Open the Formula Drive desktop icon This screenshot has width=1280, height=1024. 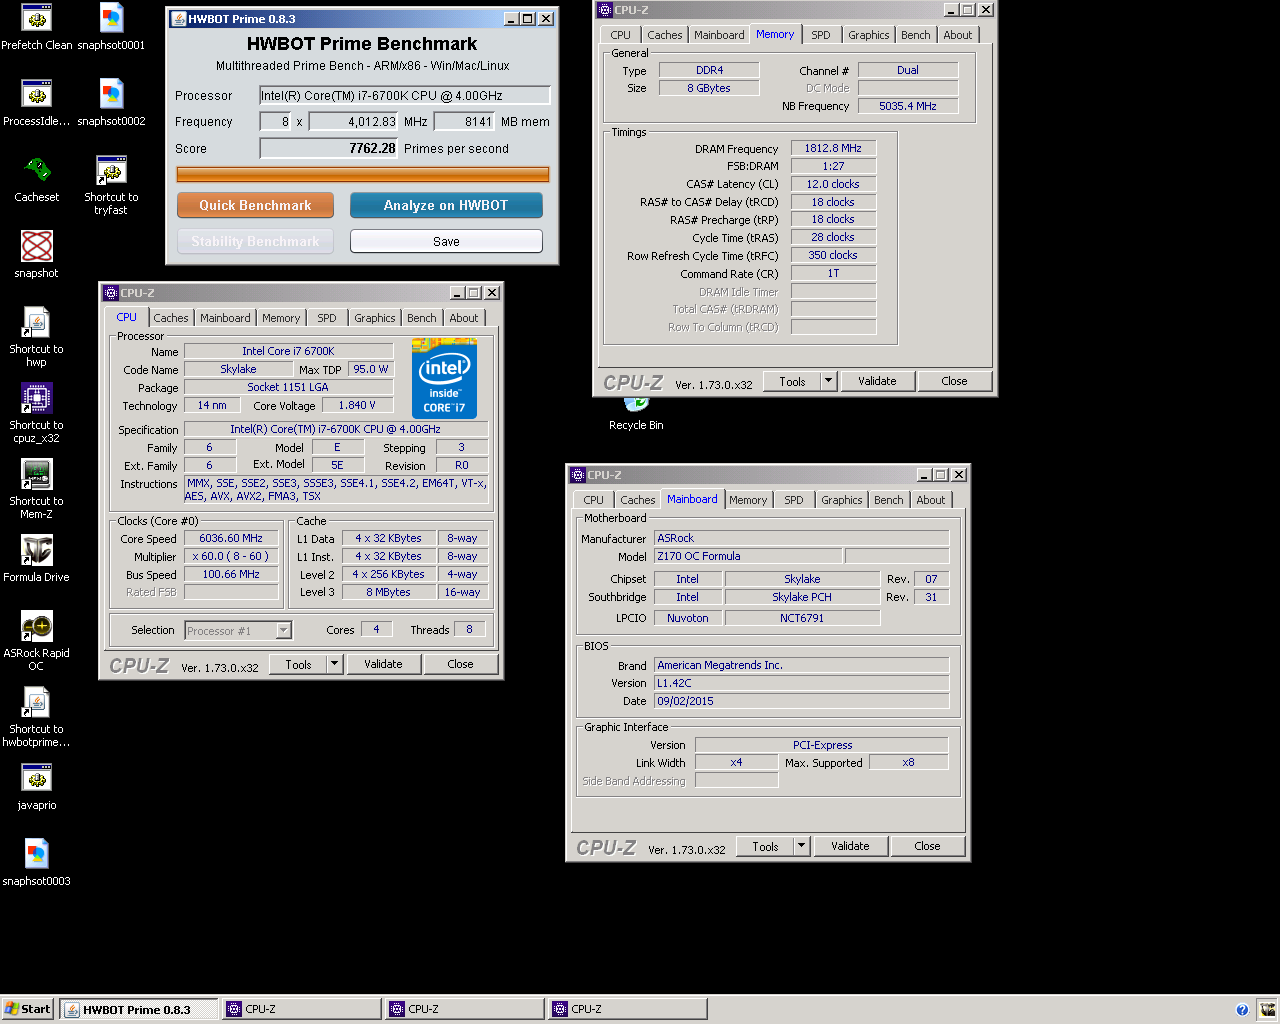point(37,559)
